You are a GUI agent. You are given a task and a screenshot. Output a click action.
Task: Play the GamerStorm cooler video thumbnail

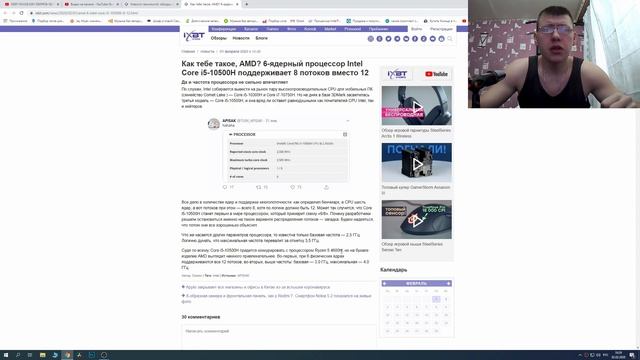[x=417, y=163]
